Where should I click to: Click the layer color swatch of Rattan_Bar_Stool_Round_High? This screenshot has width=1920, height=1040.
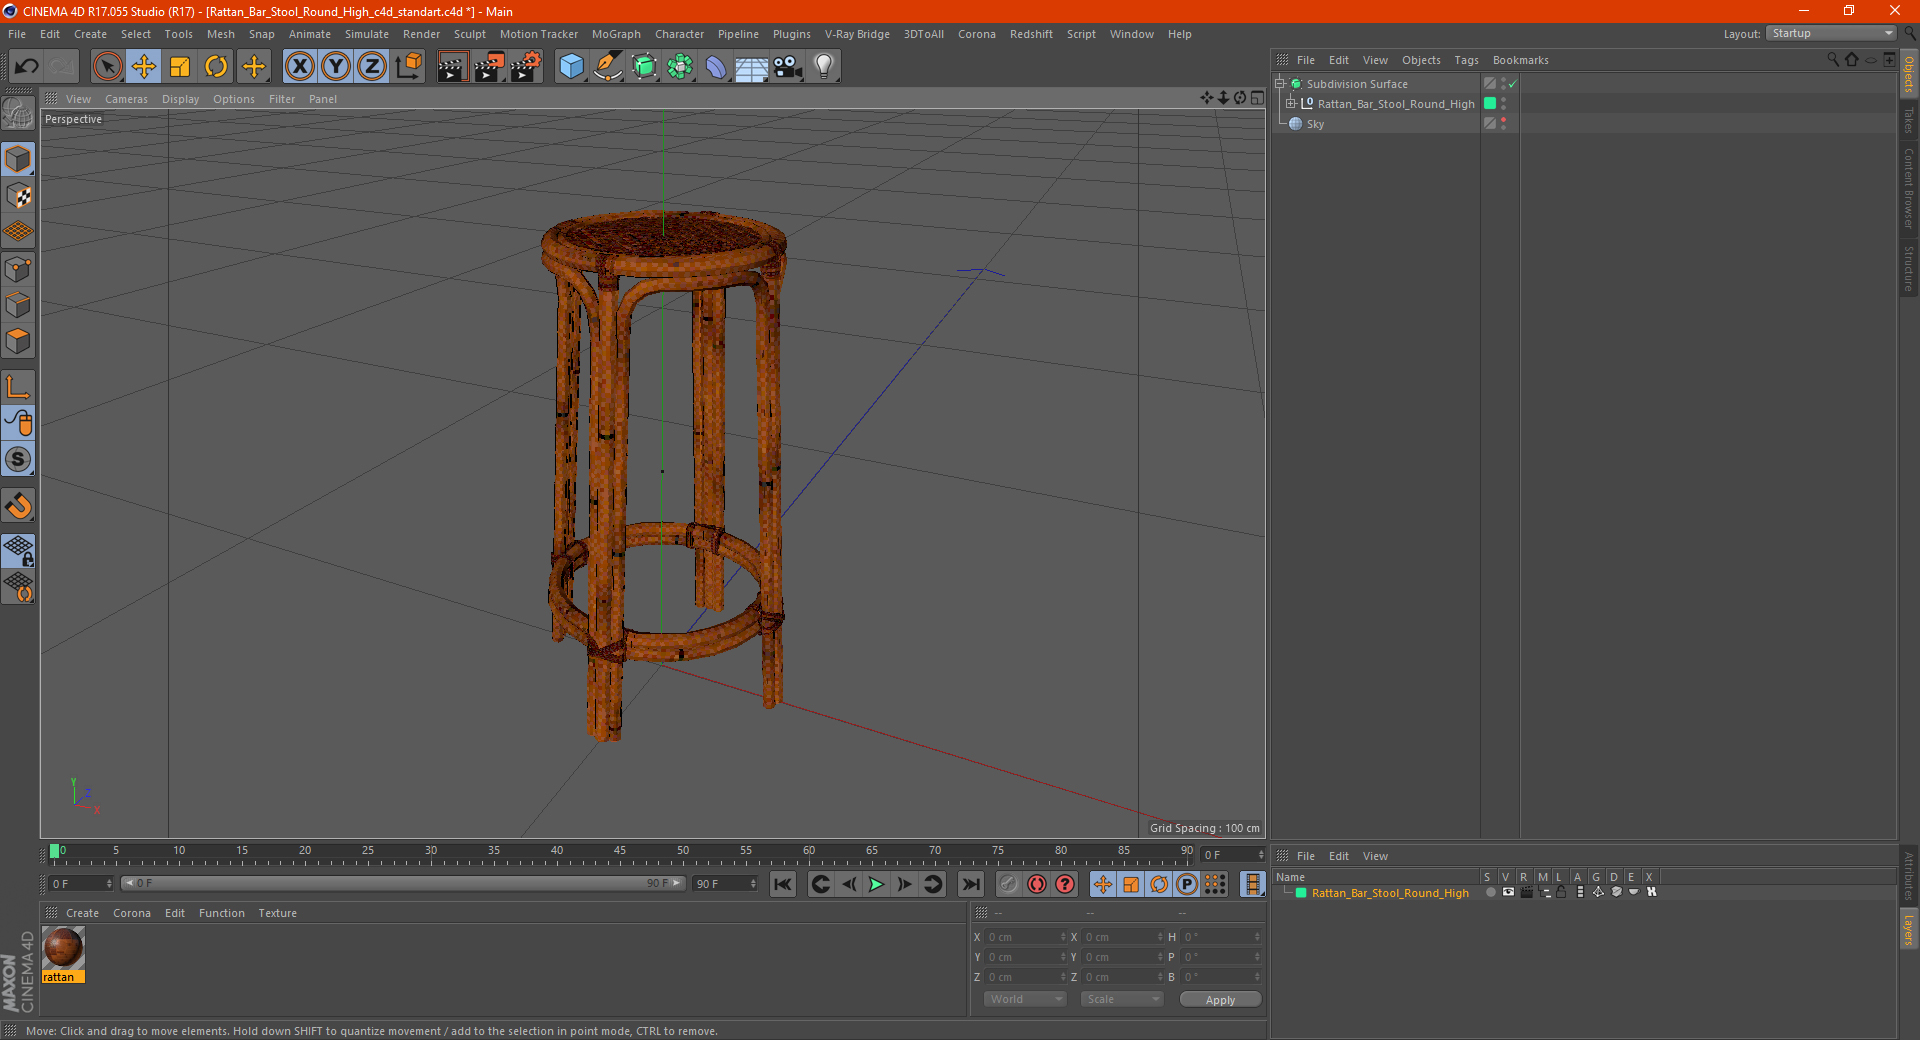pos(1490,104)
